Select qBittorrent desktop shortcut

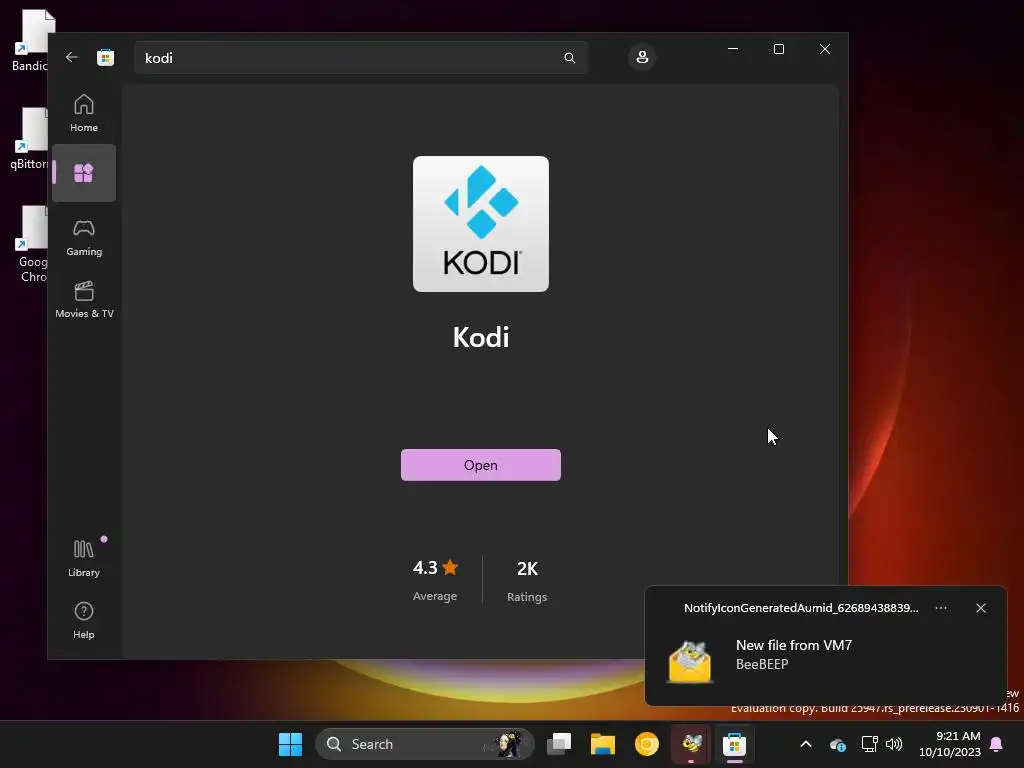29,138
